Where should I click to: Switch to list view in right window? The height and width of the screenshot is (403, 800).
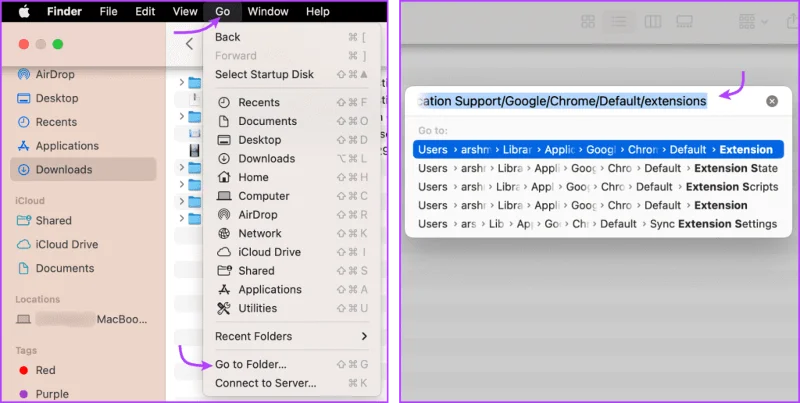[x=619, y=21]
